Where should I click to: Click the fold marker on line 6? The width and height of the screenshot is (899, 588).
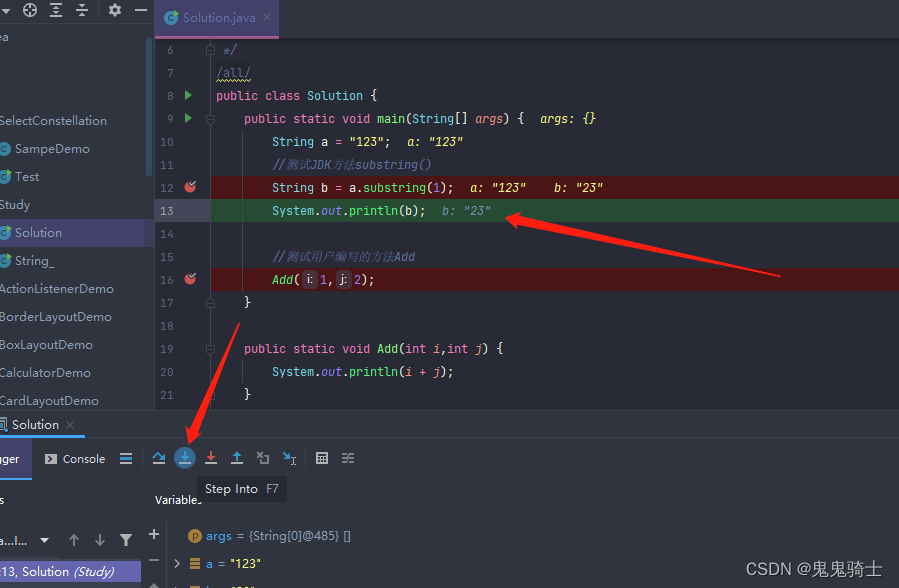[210, 50]
